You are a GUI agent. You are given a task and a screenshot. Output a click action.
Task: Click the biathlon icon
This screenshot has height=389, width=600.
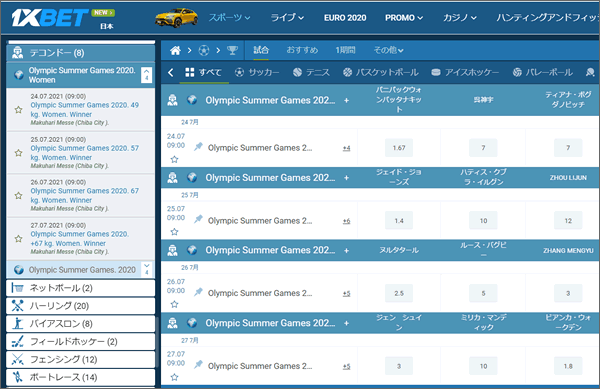[18, 324]
